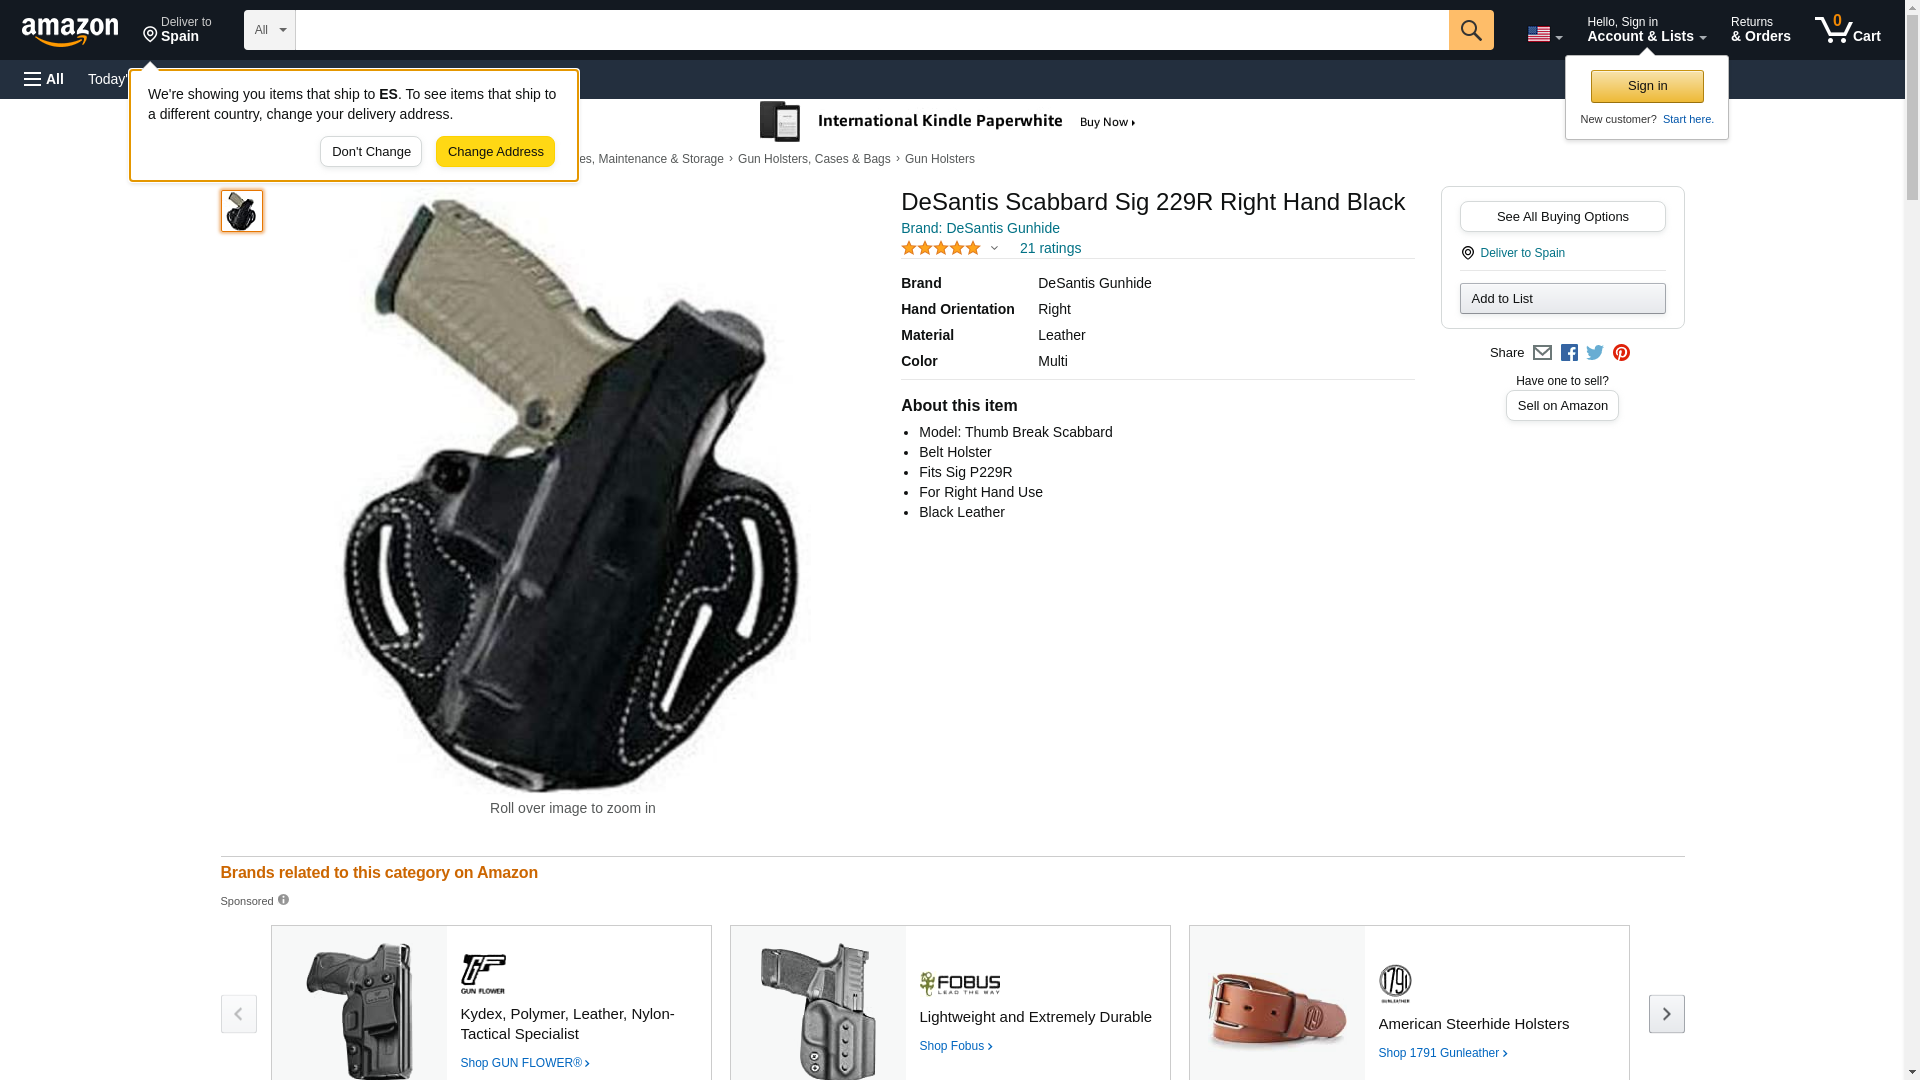Advance the sponsored brands carousel right
1920x1080 pixels.
click(x=1666, y=1014)
